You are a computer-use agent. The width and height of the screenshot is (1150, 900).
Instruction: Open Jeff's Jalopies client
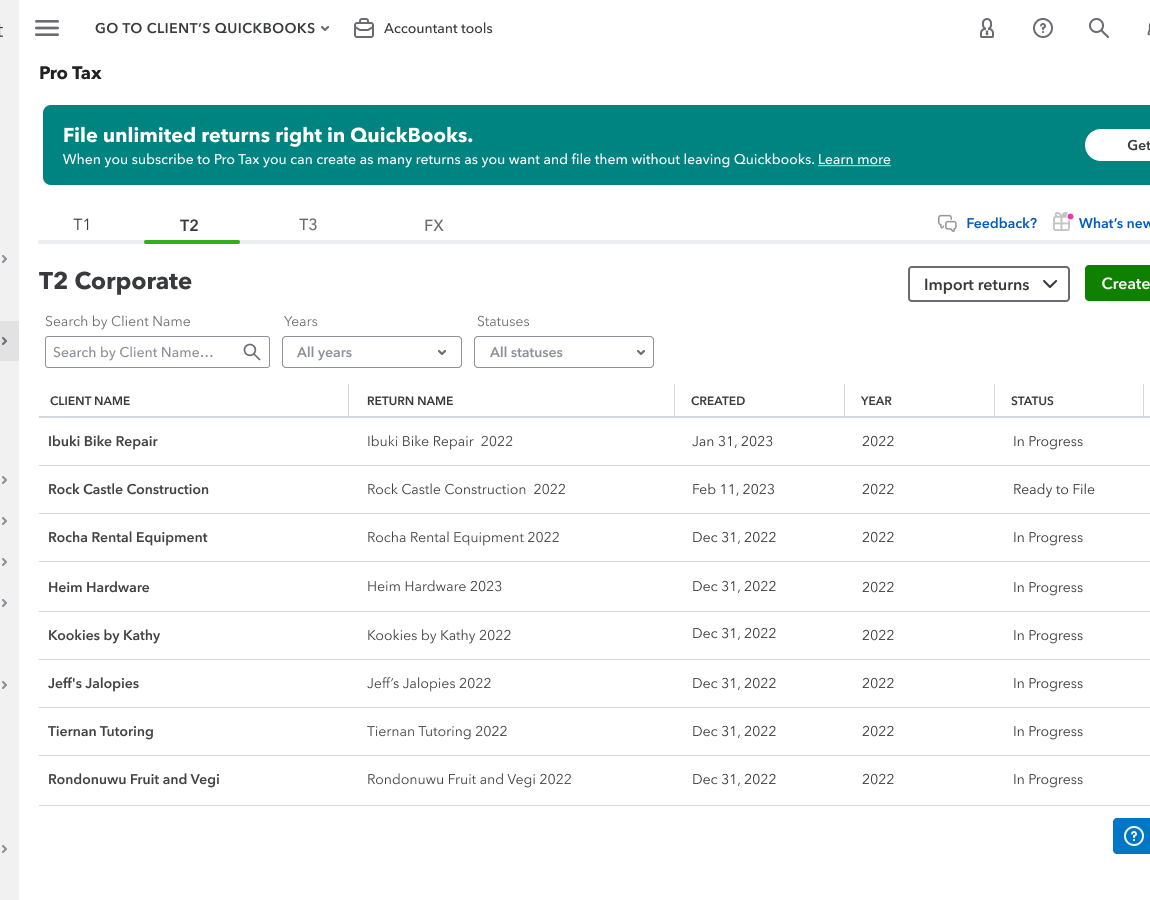coord(93,683)
